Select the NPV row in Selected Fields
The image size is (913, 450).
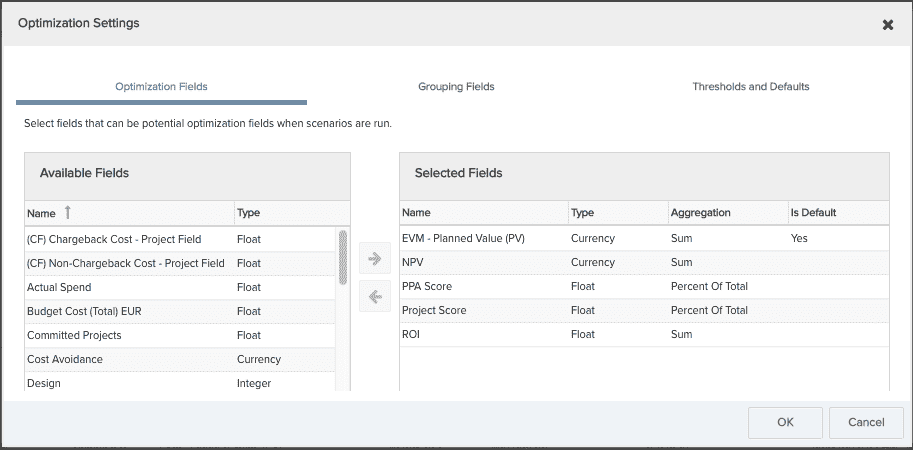[x=645, y=263]
